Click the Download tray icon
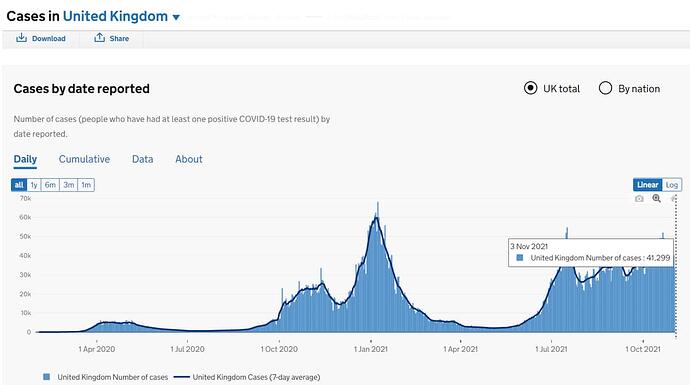Screen dimensions: 690x385 (21, 38)
